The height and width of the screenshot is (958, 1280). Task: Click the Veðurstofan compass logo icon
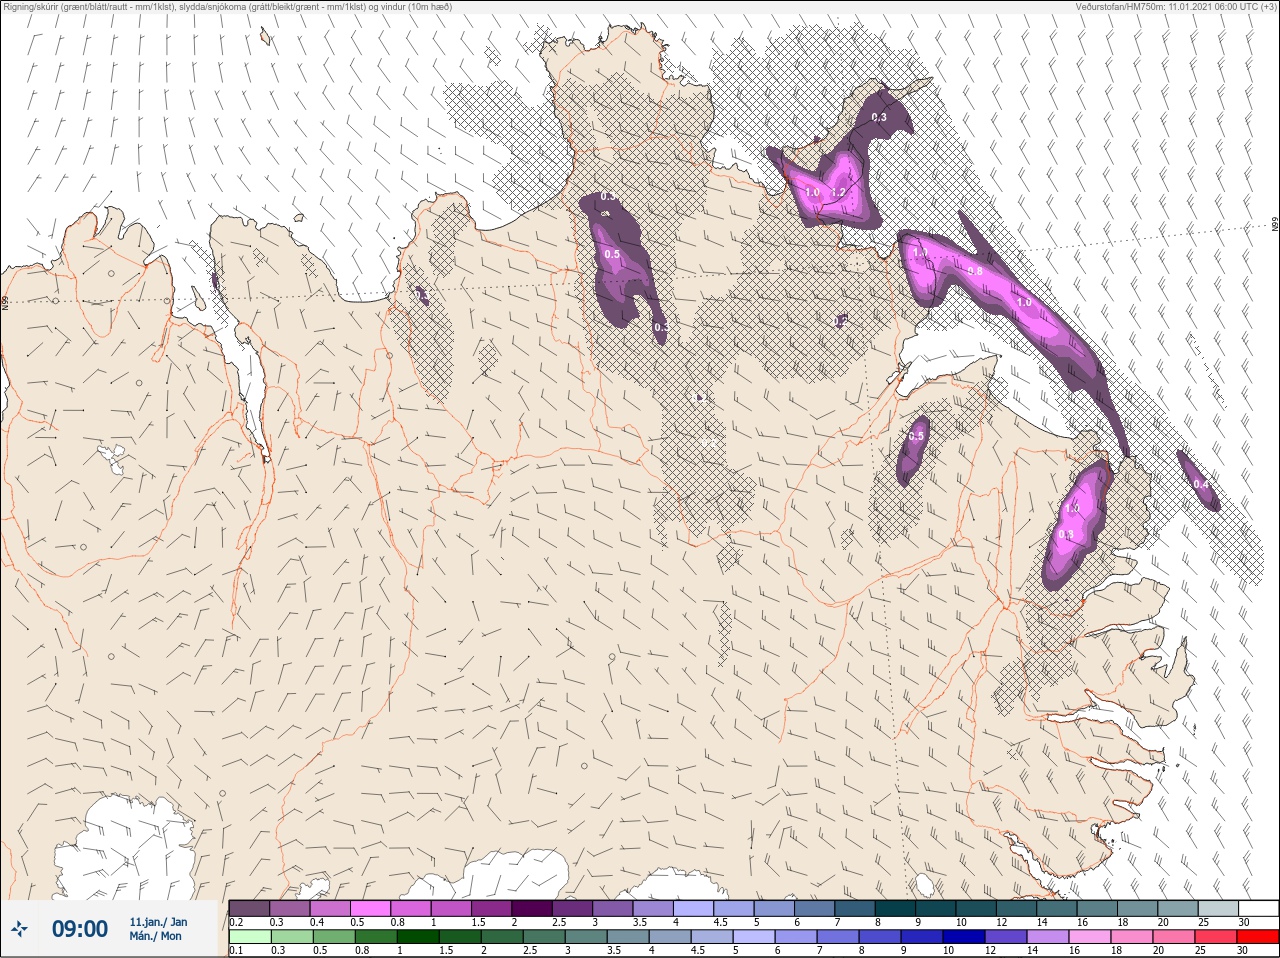[x=19, y=929]
